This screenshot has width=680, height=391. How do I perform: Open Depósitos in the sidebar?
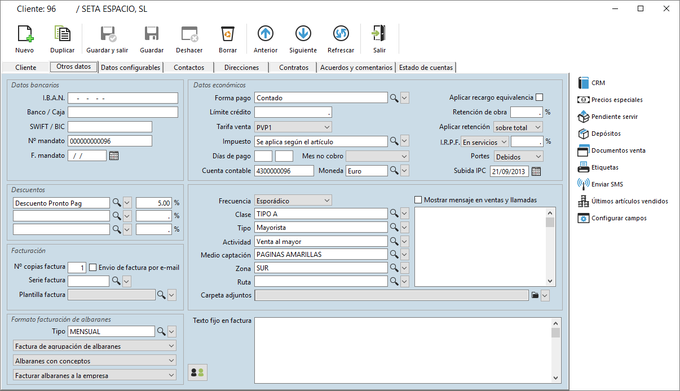tap(599, 134)
